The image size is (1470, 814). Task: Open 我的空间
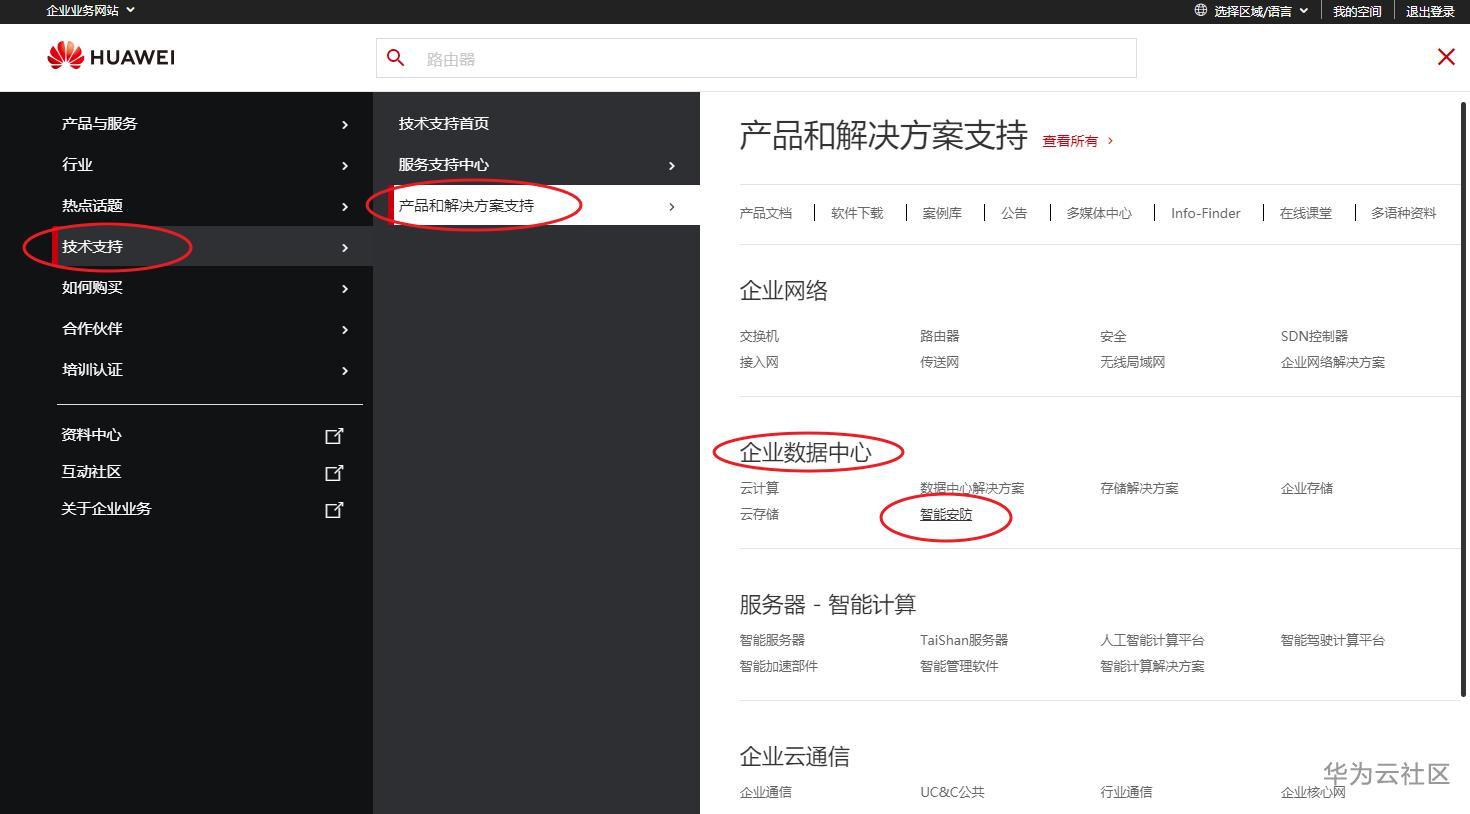1357,11
